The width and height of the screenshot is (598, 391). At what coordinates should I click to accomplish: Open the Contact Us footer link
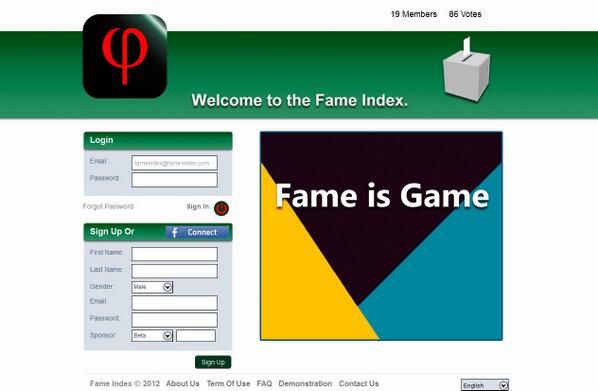358,383
